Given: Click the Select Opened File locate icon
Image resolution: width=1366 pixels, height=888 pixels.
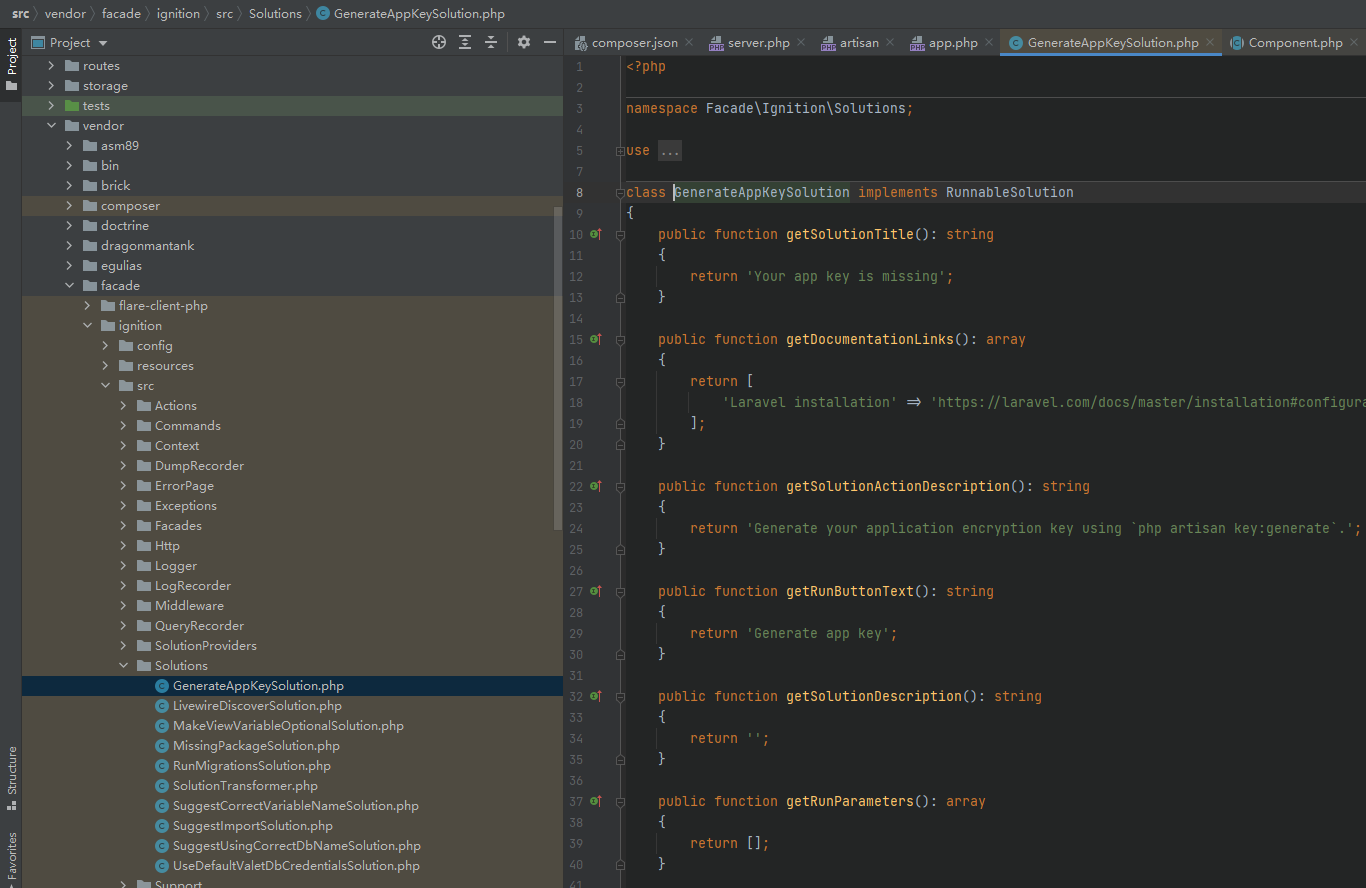Looking at the screenshot, I should [439, 42].
